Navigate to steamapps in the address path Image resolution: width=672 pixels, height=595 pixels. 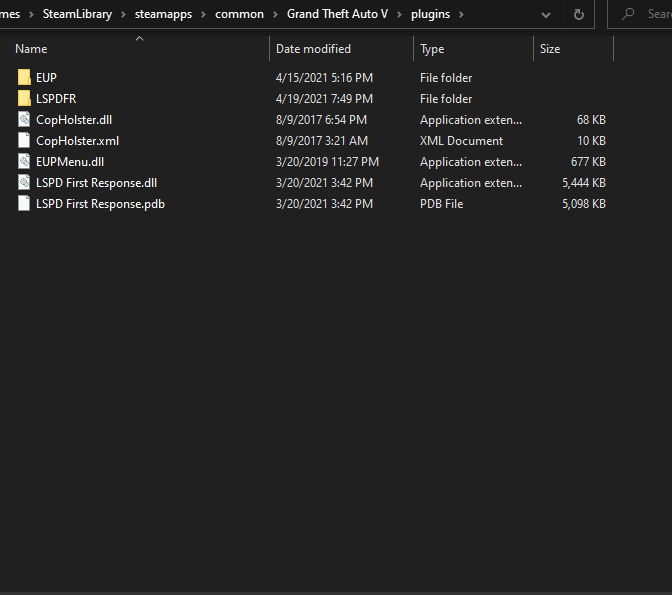click(164, 15)
